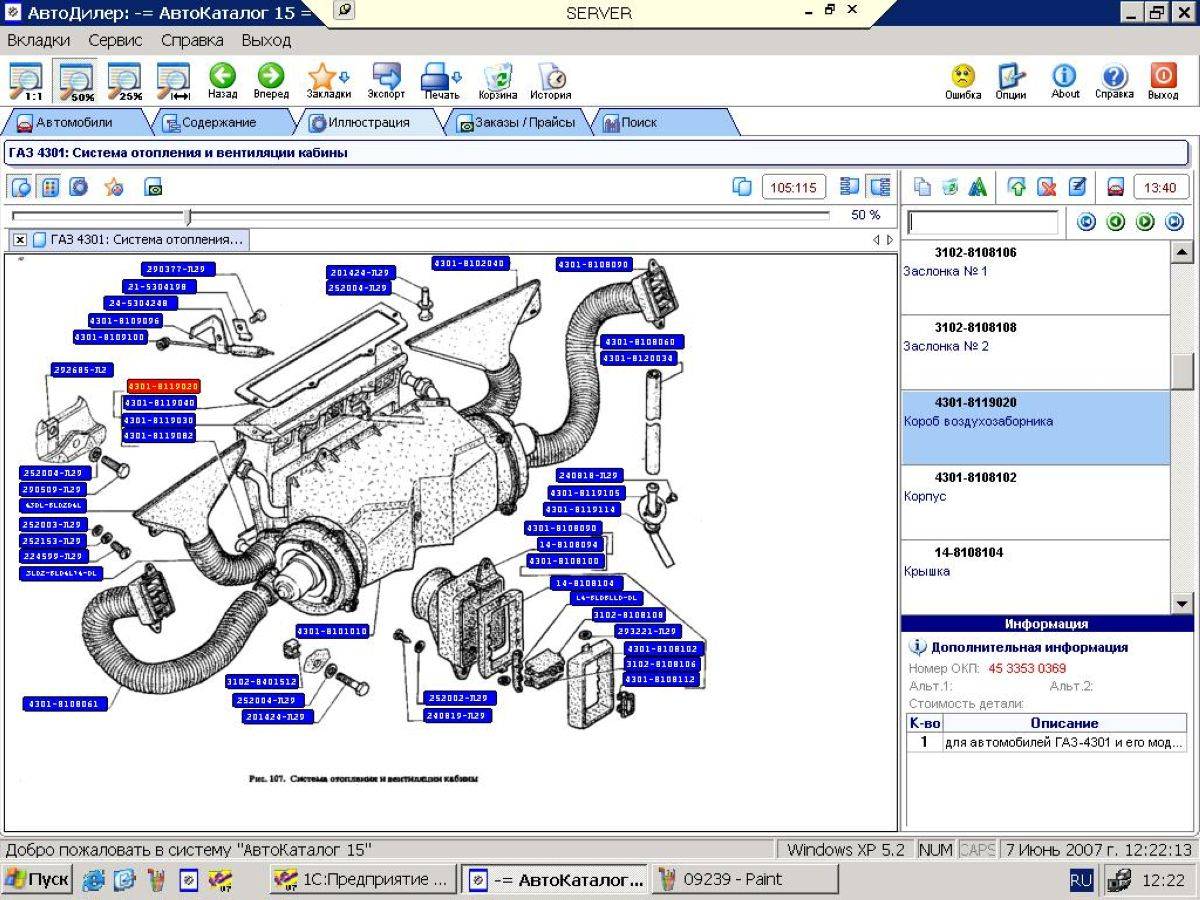Open the История history icon
Screen dimensions: 1200x900
click(550, 81)
